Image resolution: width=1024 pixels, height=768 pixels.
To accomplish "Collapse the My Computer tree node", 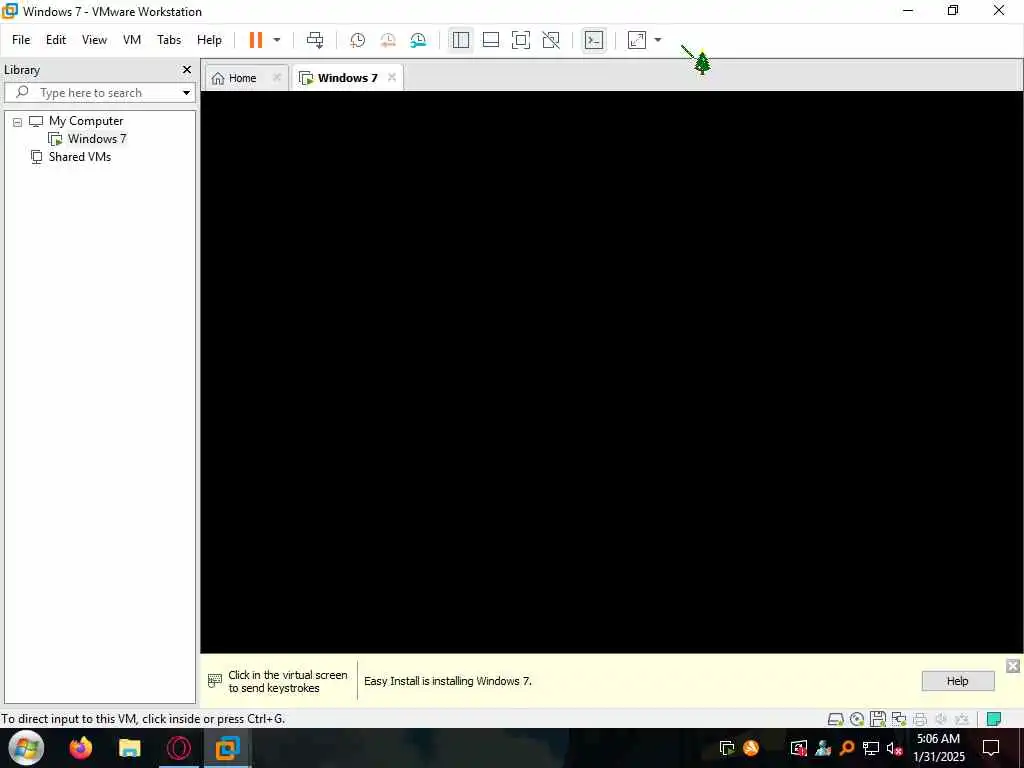I will pyautogui.click(x=18, y=121).
